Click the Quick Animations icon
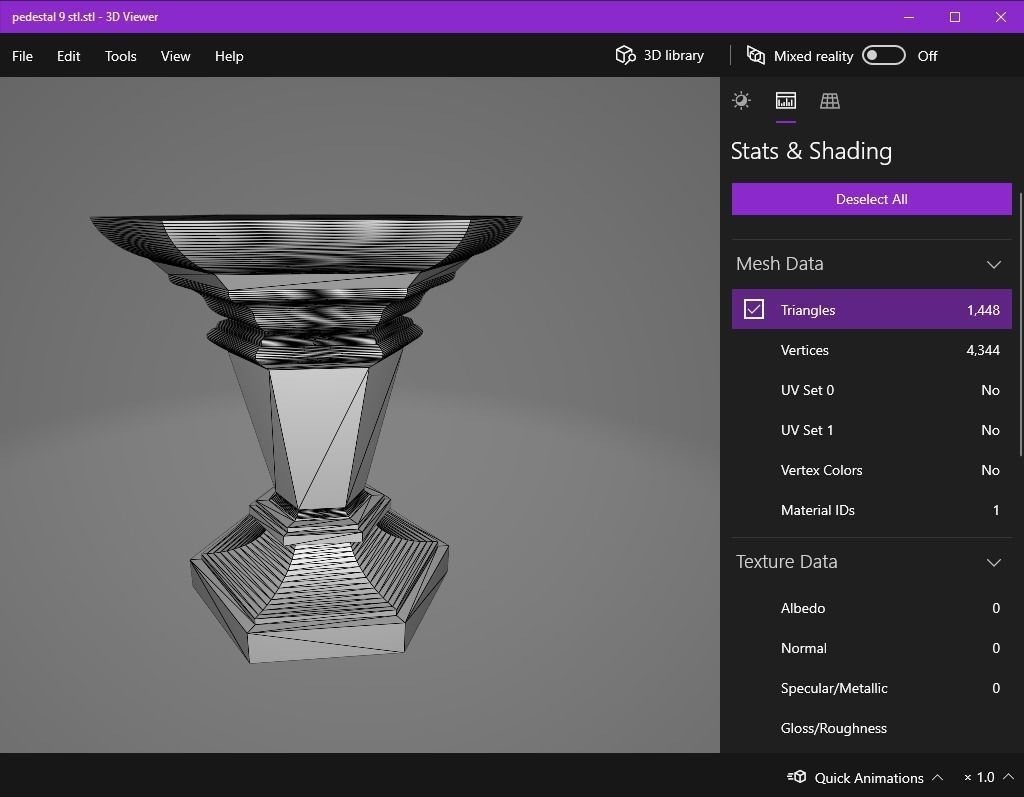1024x797 pixels. [x=796, y=777]
